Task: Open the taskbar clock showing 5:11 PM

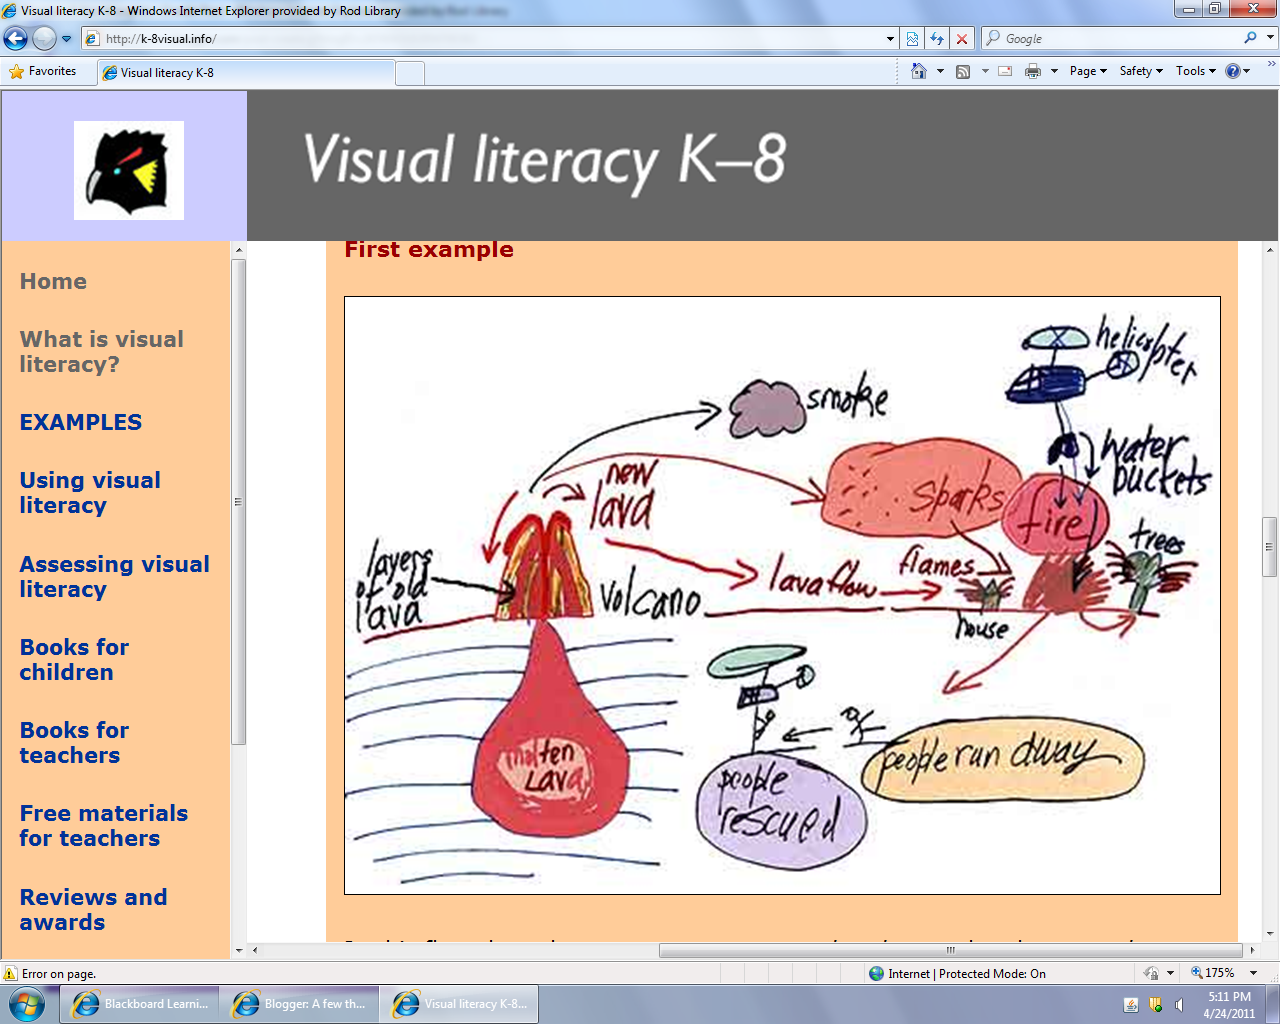Action: [1229, 1005]
